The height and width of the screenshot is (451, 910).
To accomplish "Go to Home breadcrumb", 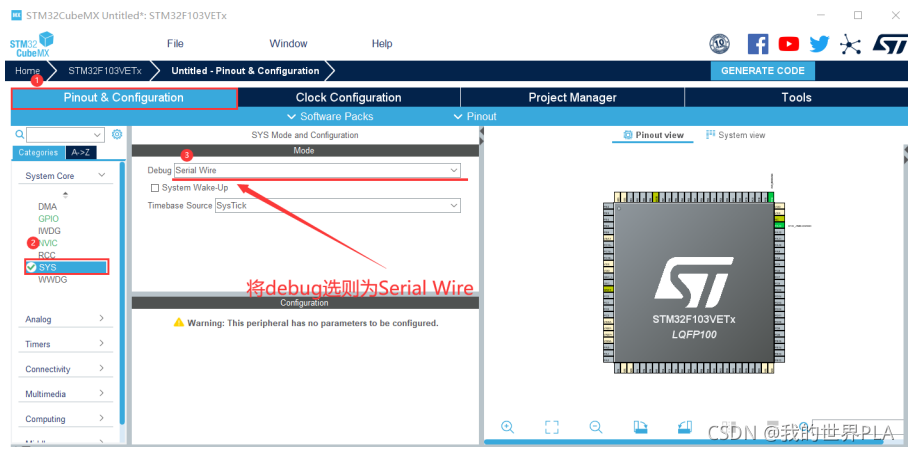I will pos(27,71).
